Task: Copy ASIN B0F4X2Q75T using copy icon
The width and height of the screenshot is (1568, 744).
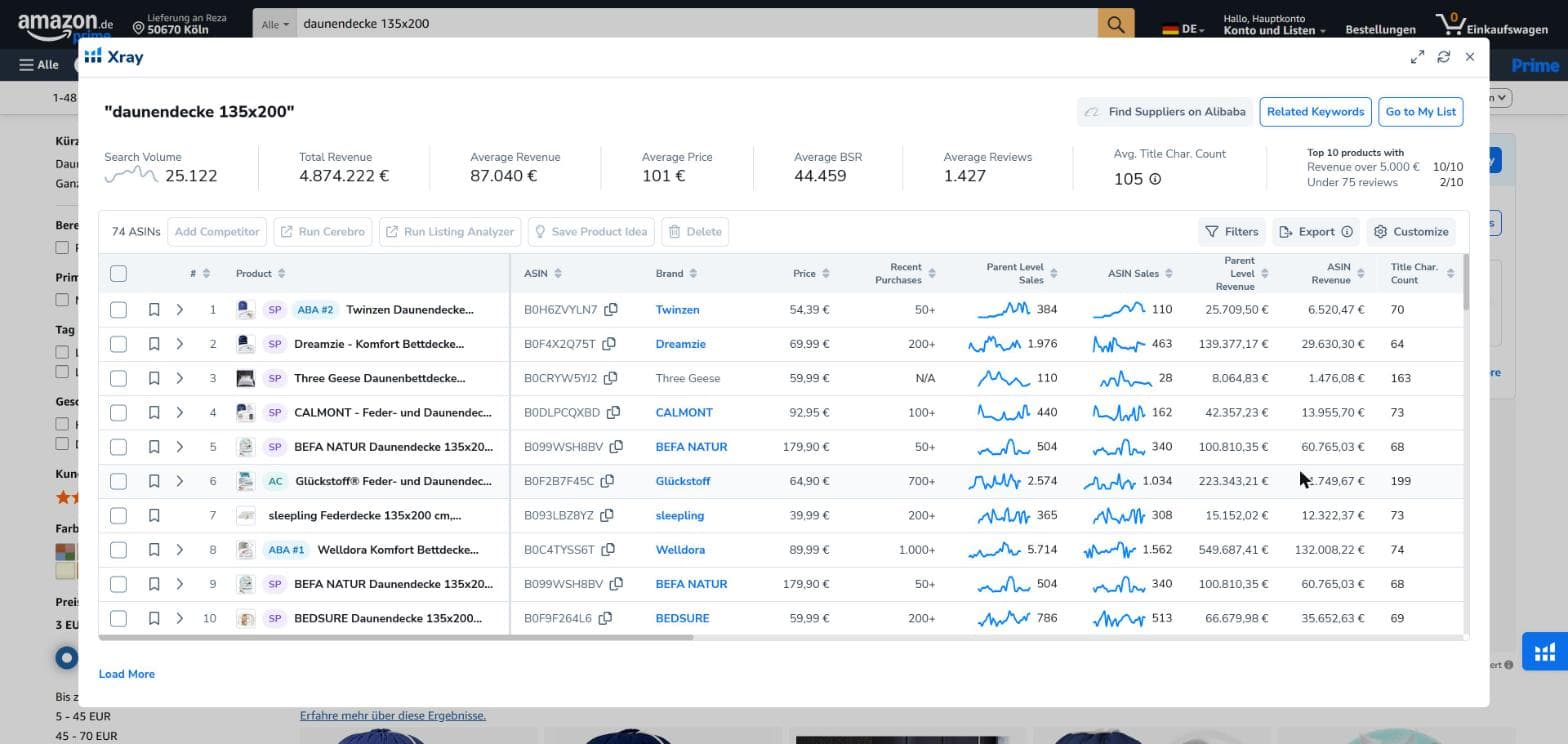Action: [608, 344]
